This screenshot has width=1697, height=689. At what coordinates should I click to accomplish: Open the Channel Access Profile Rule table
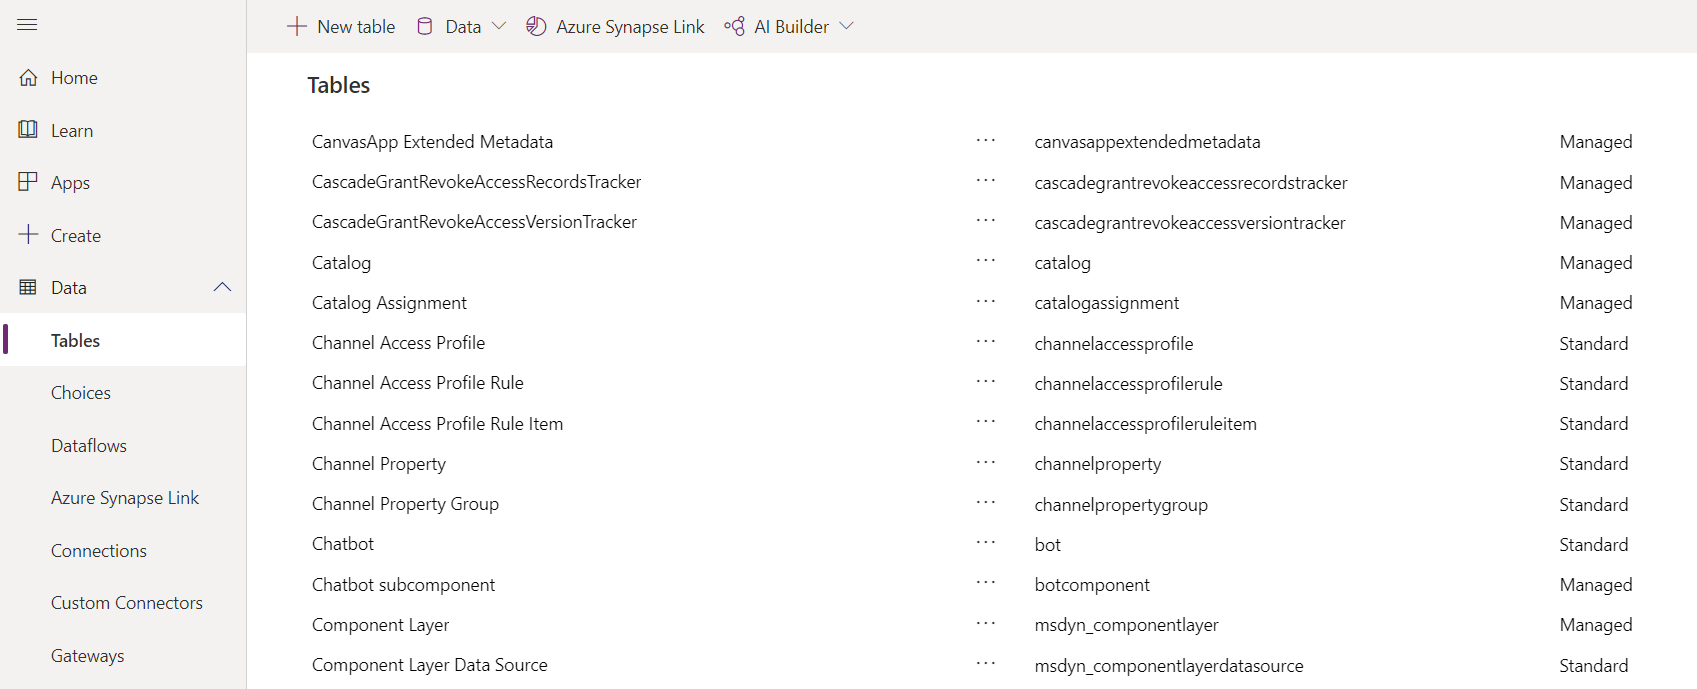[418, 383]
